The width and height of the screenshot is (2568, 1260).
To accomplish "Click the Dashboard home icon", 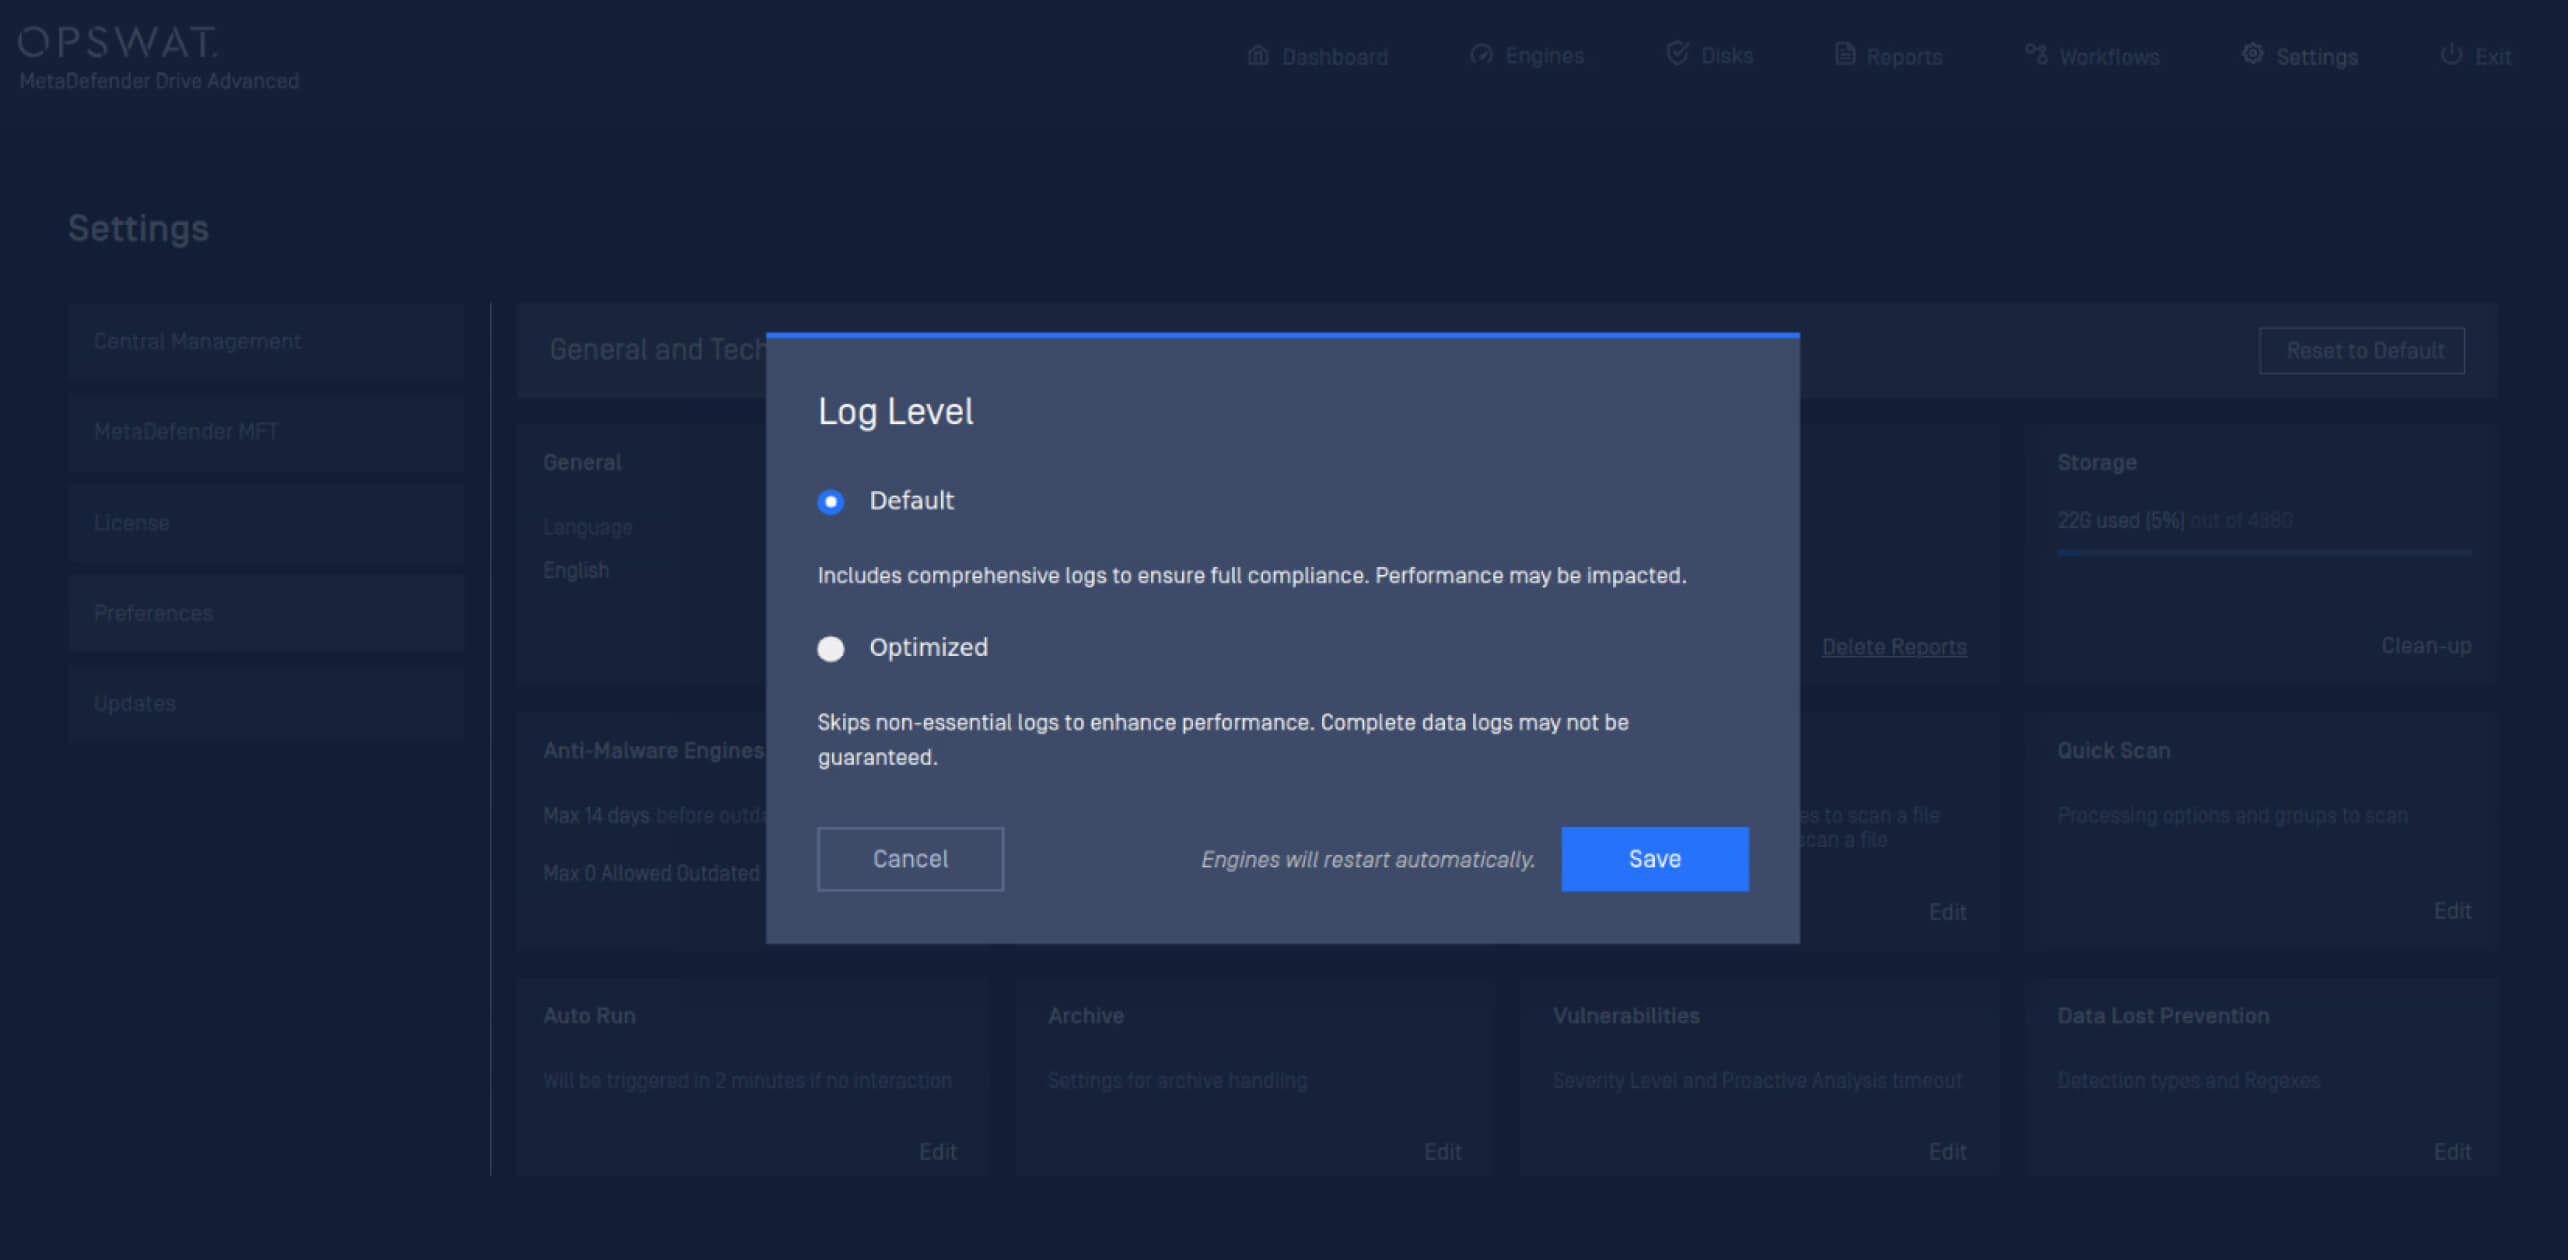I will pos(1258,56).
